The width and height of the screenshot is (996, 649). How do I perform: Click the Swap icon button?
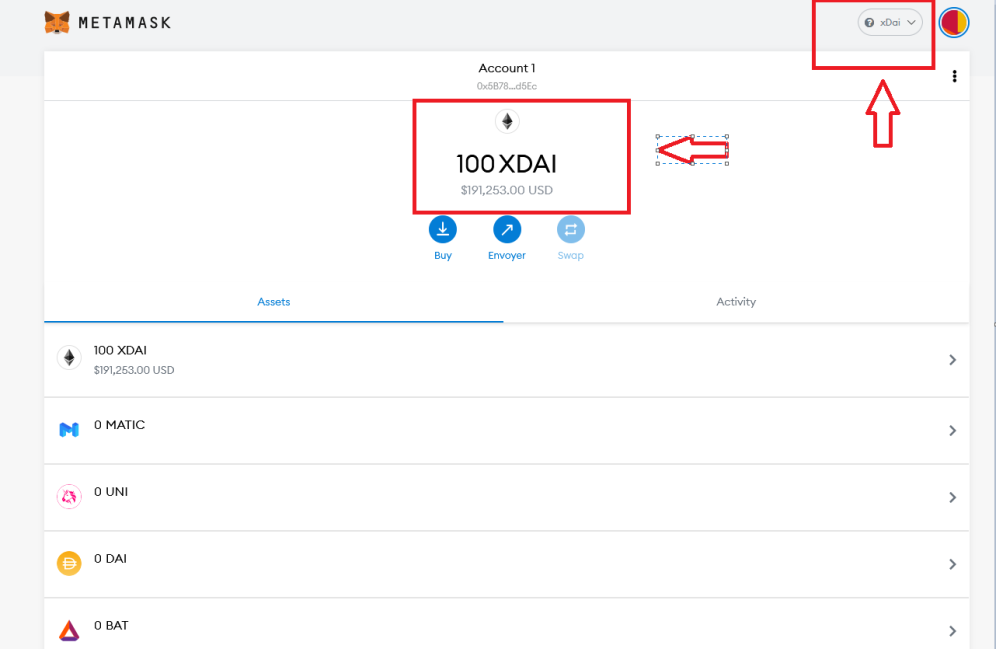coord(570,229)
